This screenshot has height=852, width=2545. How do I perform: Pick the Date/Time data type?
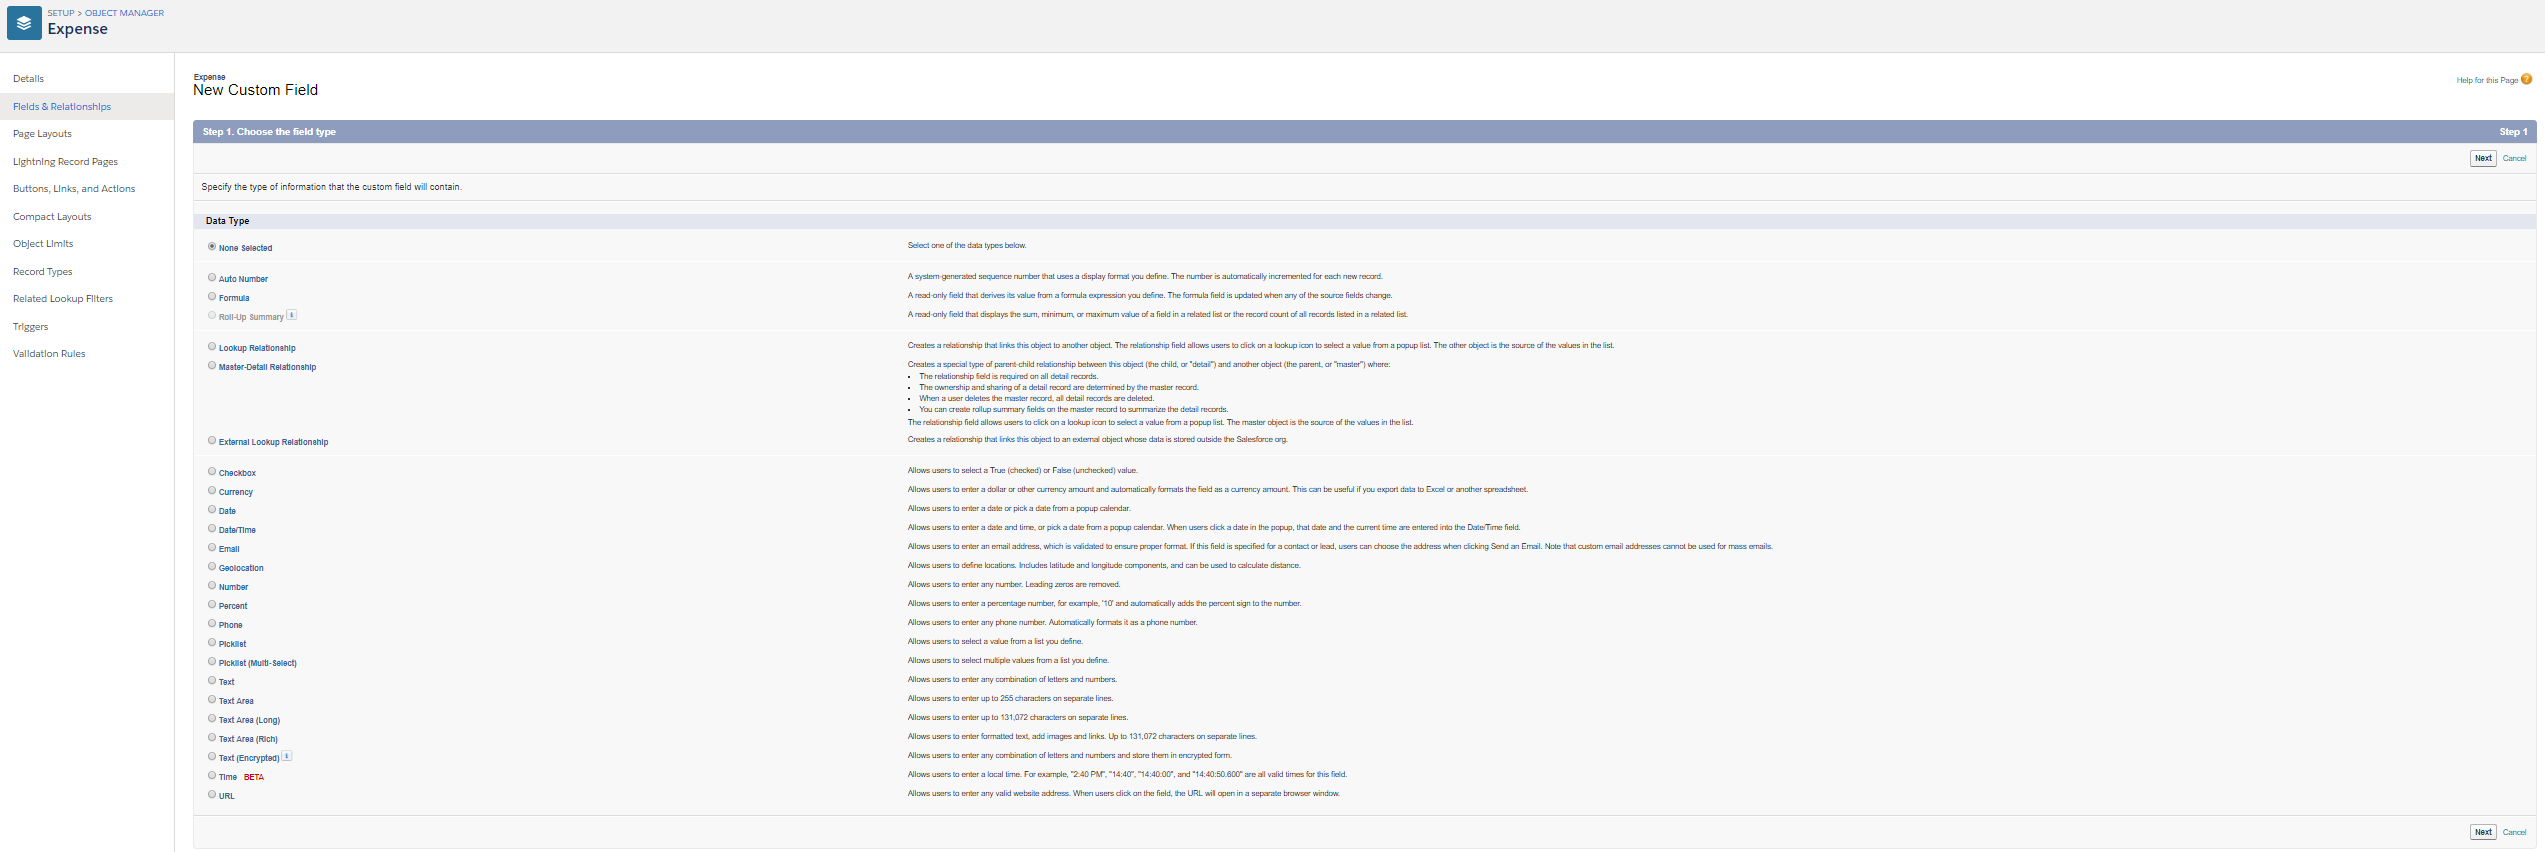[x=212, y=529]
